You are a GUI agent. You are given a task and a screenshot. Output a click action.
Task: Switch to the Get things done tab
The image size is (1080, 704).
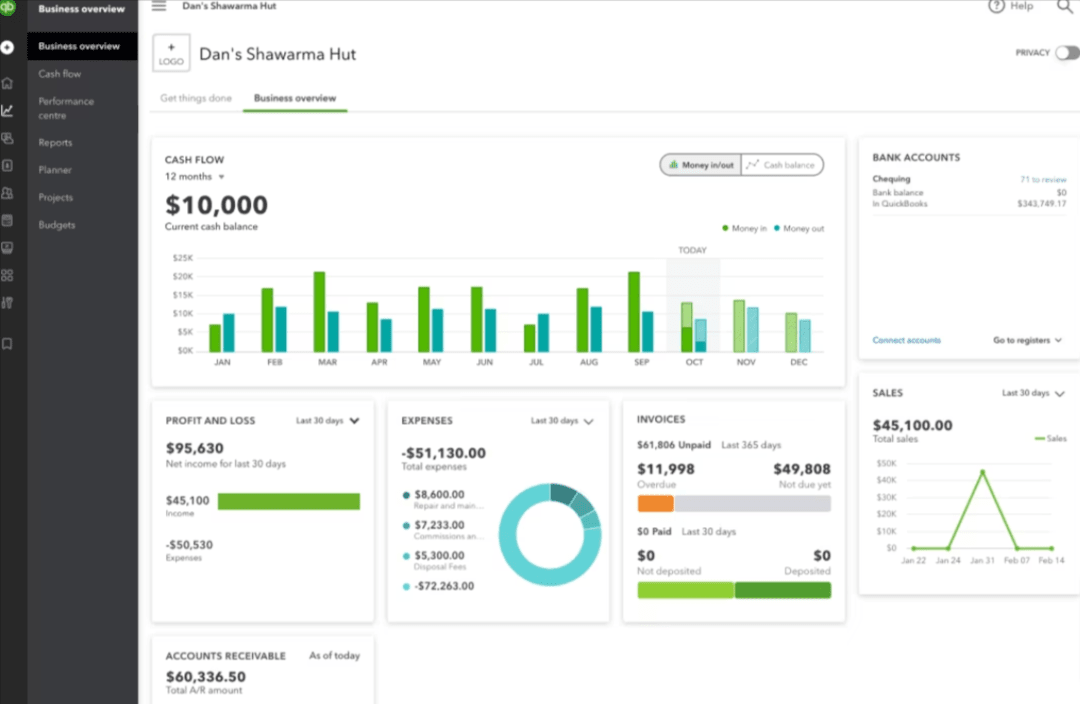pos(196,98)
